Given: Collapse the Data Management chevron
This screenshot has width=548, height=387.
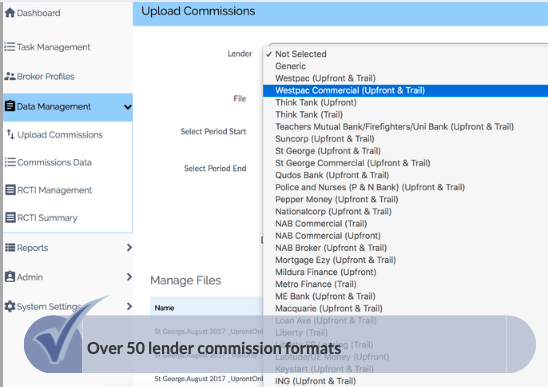Looking at the screenshot, I should tap(128, 107).
